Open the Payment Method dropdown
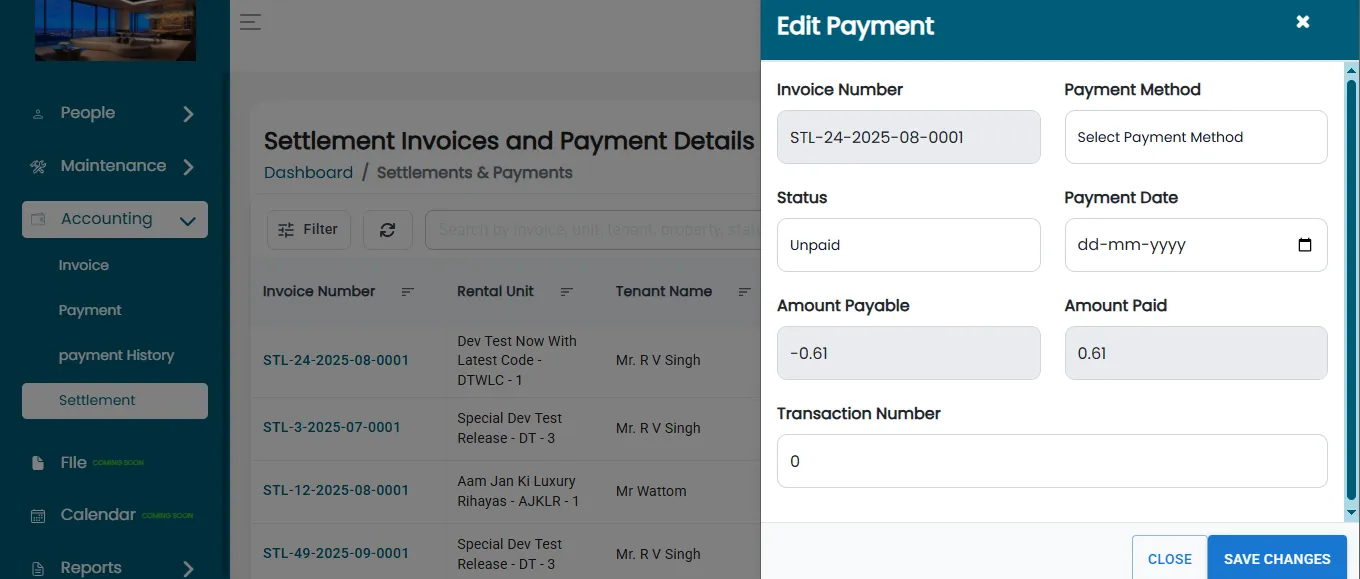Image resolution: width=1360 pixels, height=579 pixels. [x=1196, y=137]
